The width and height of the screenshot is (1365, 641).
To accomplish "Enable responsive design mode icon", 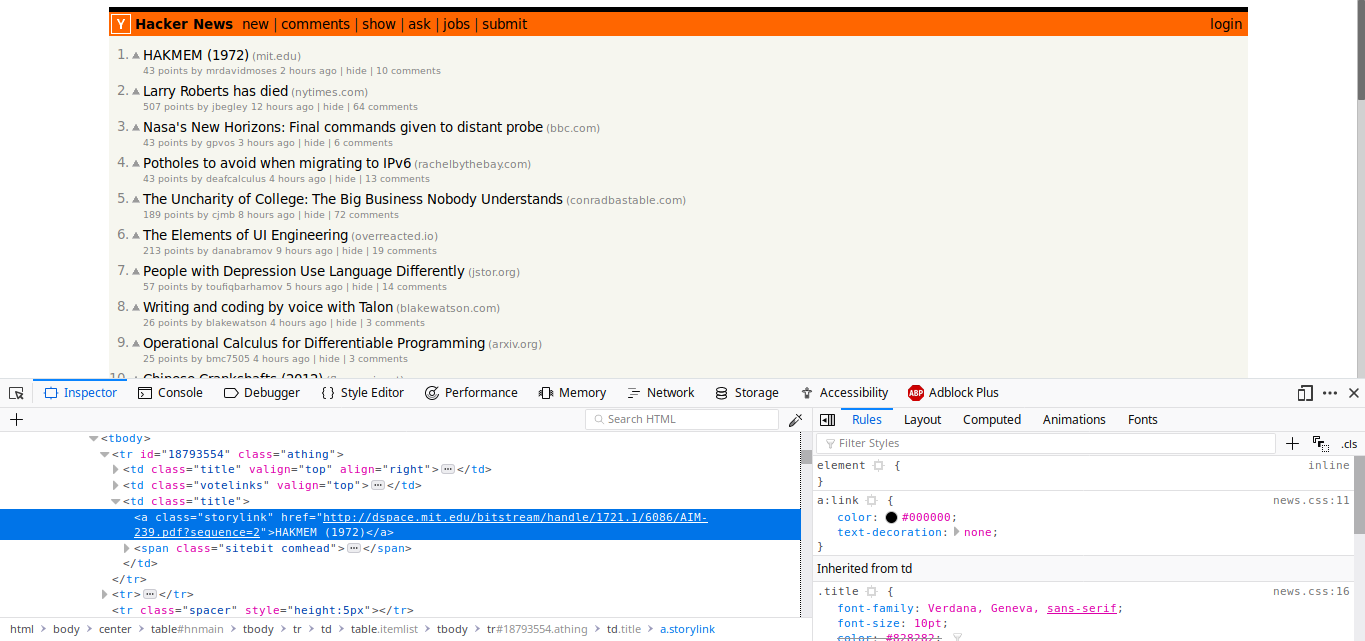I will point(1305,393).
